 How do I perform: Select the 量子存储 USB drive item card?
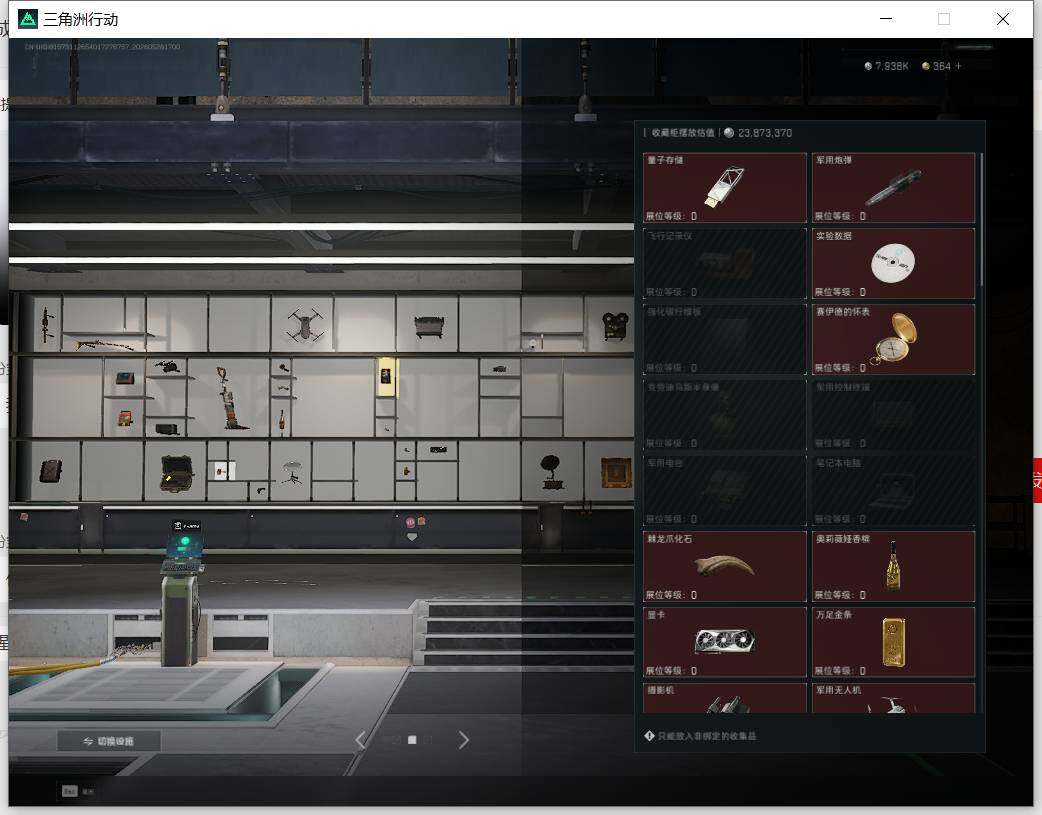[724, 187]
